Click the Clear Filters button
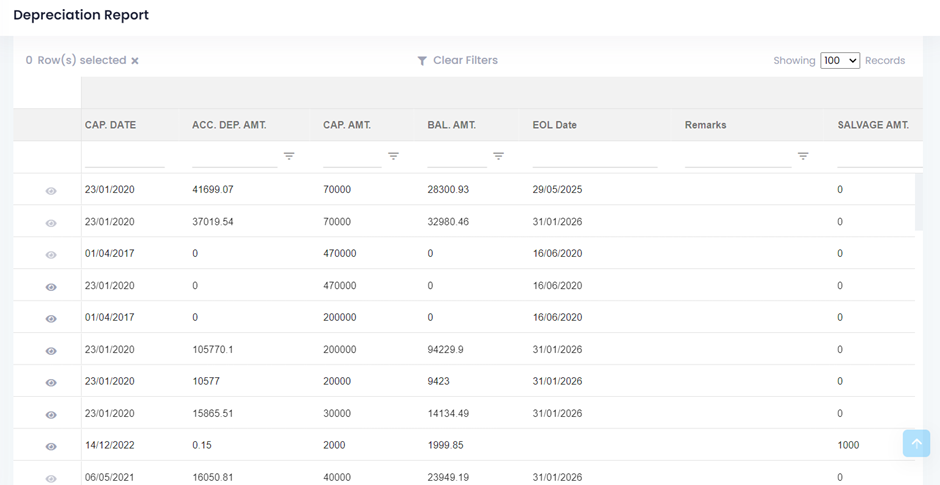 click(x=457, y=61)
